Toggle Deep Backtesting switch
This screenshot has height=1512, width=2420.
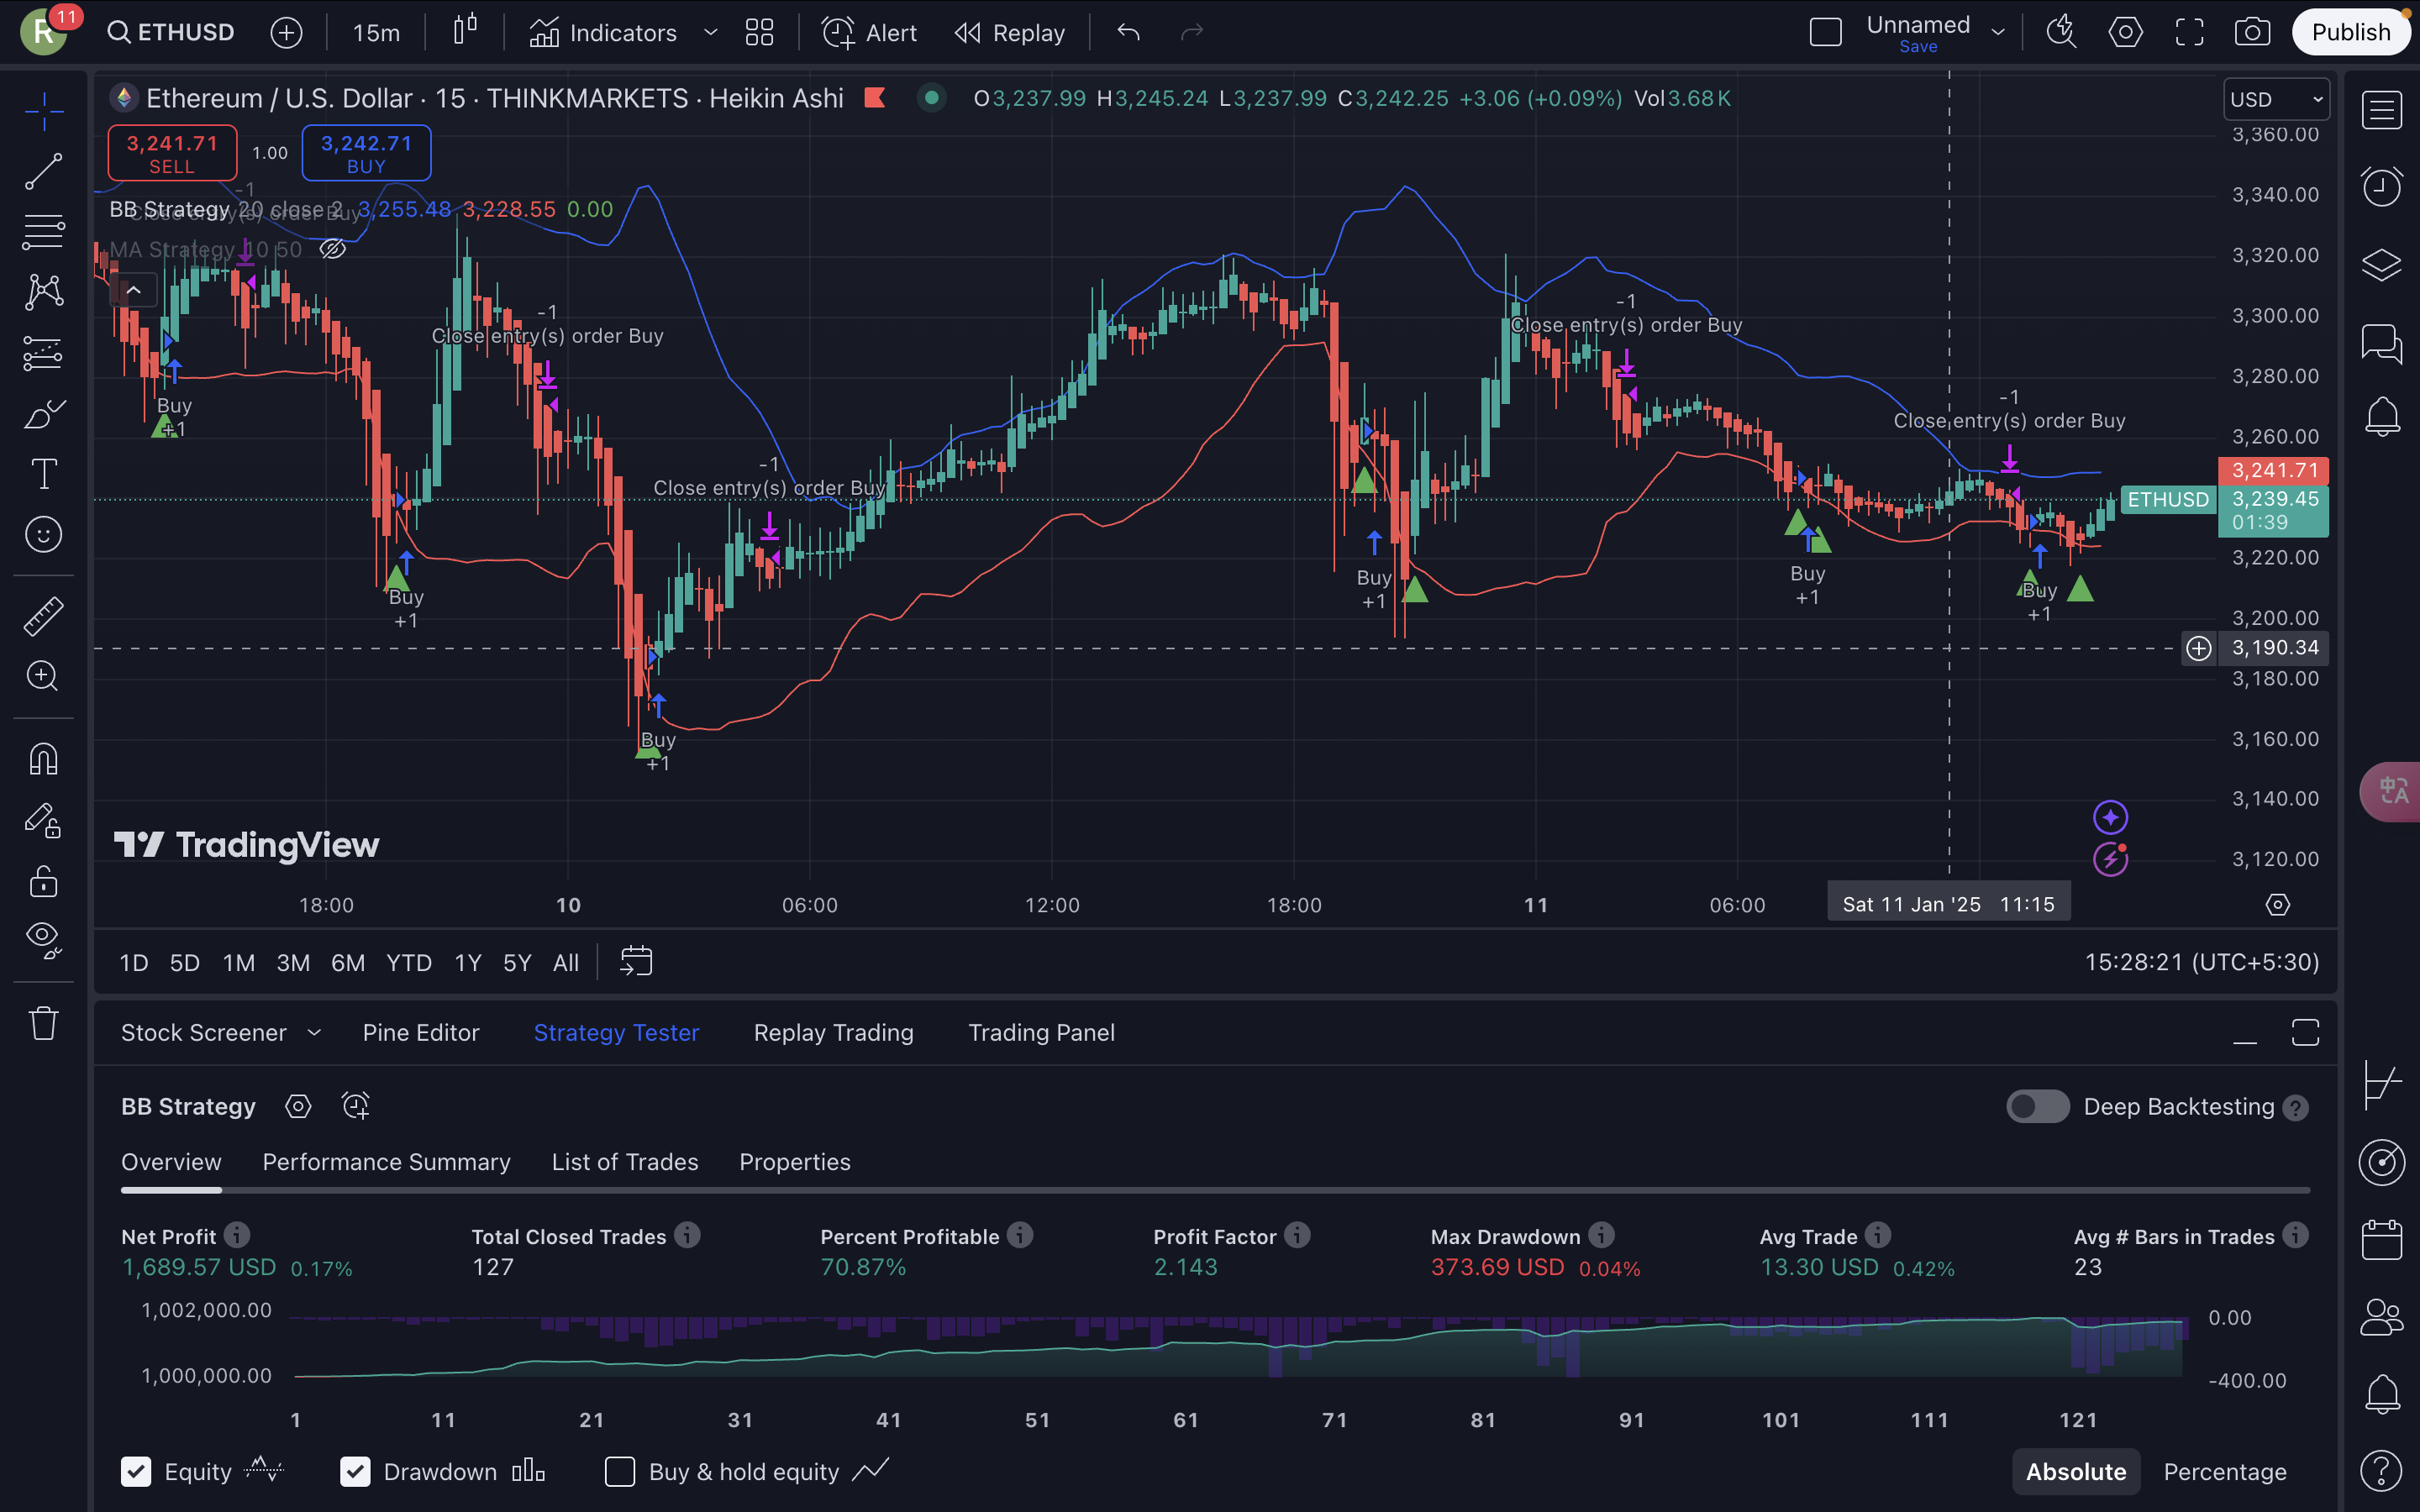pos(2037,1106)
